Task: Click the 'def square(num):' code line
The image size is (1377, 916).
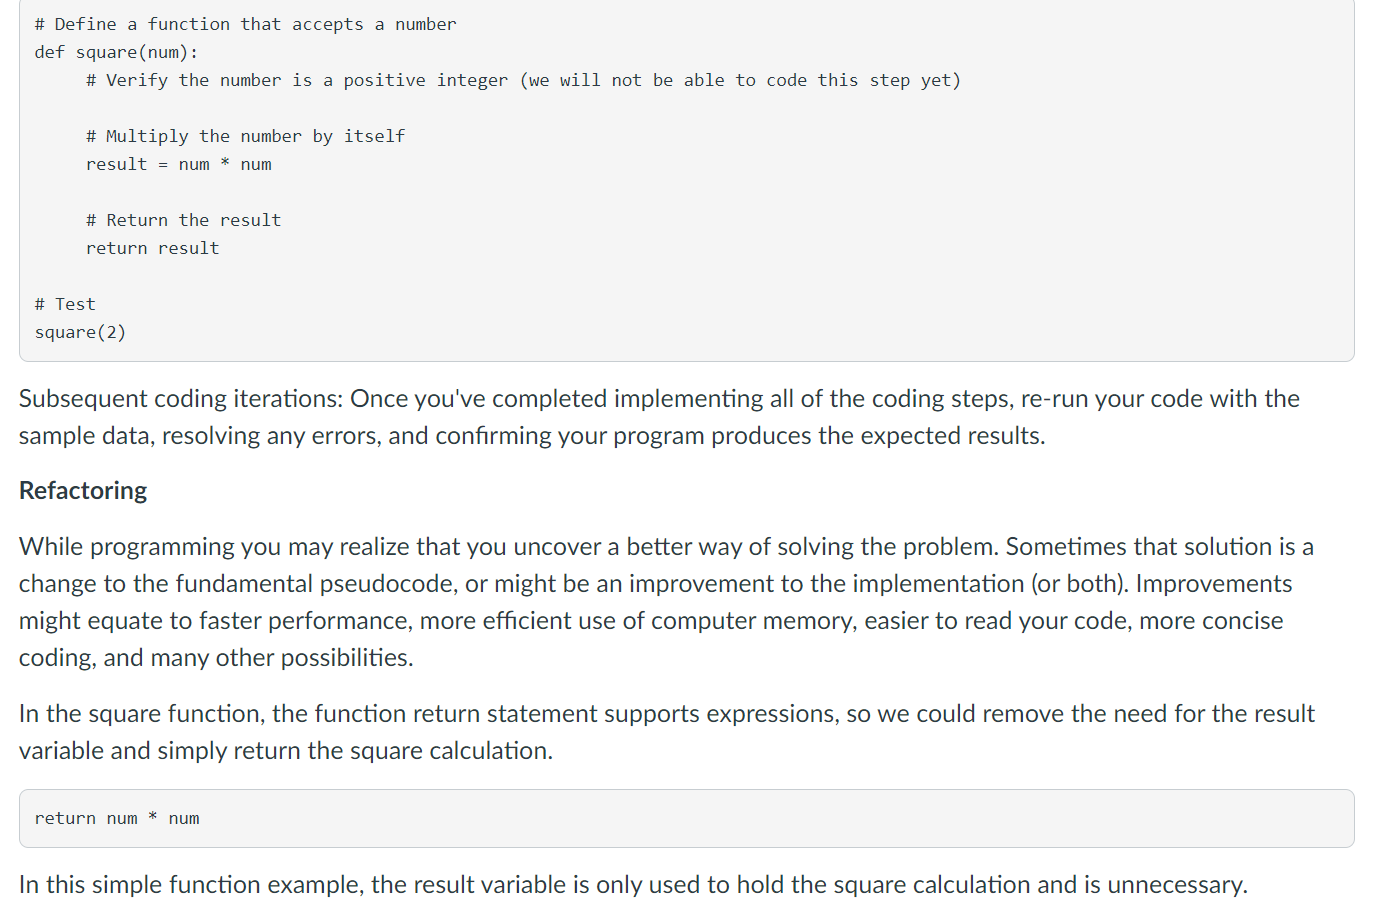Action: (116, 52)
